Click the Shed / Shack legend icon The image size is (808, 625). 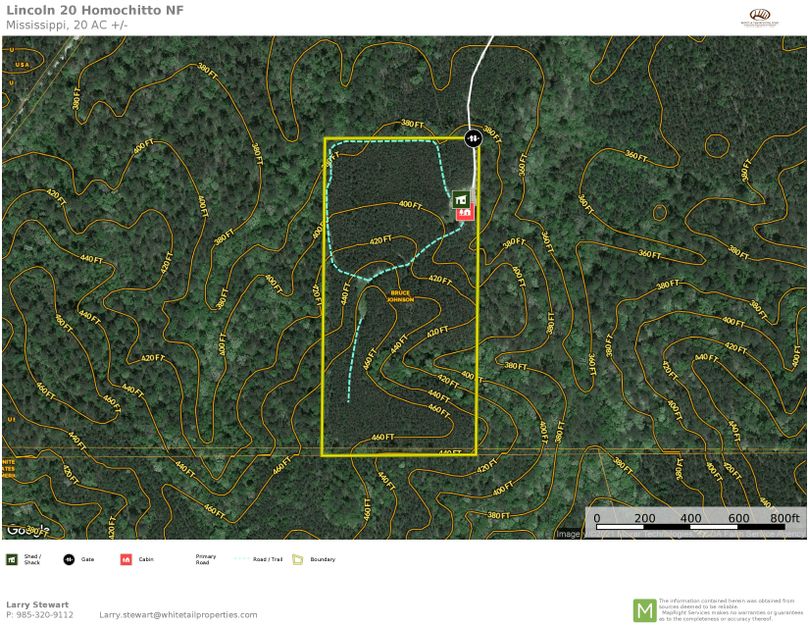click(x=12, y=559)
